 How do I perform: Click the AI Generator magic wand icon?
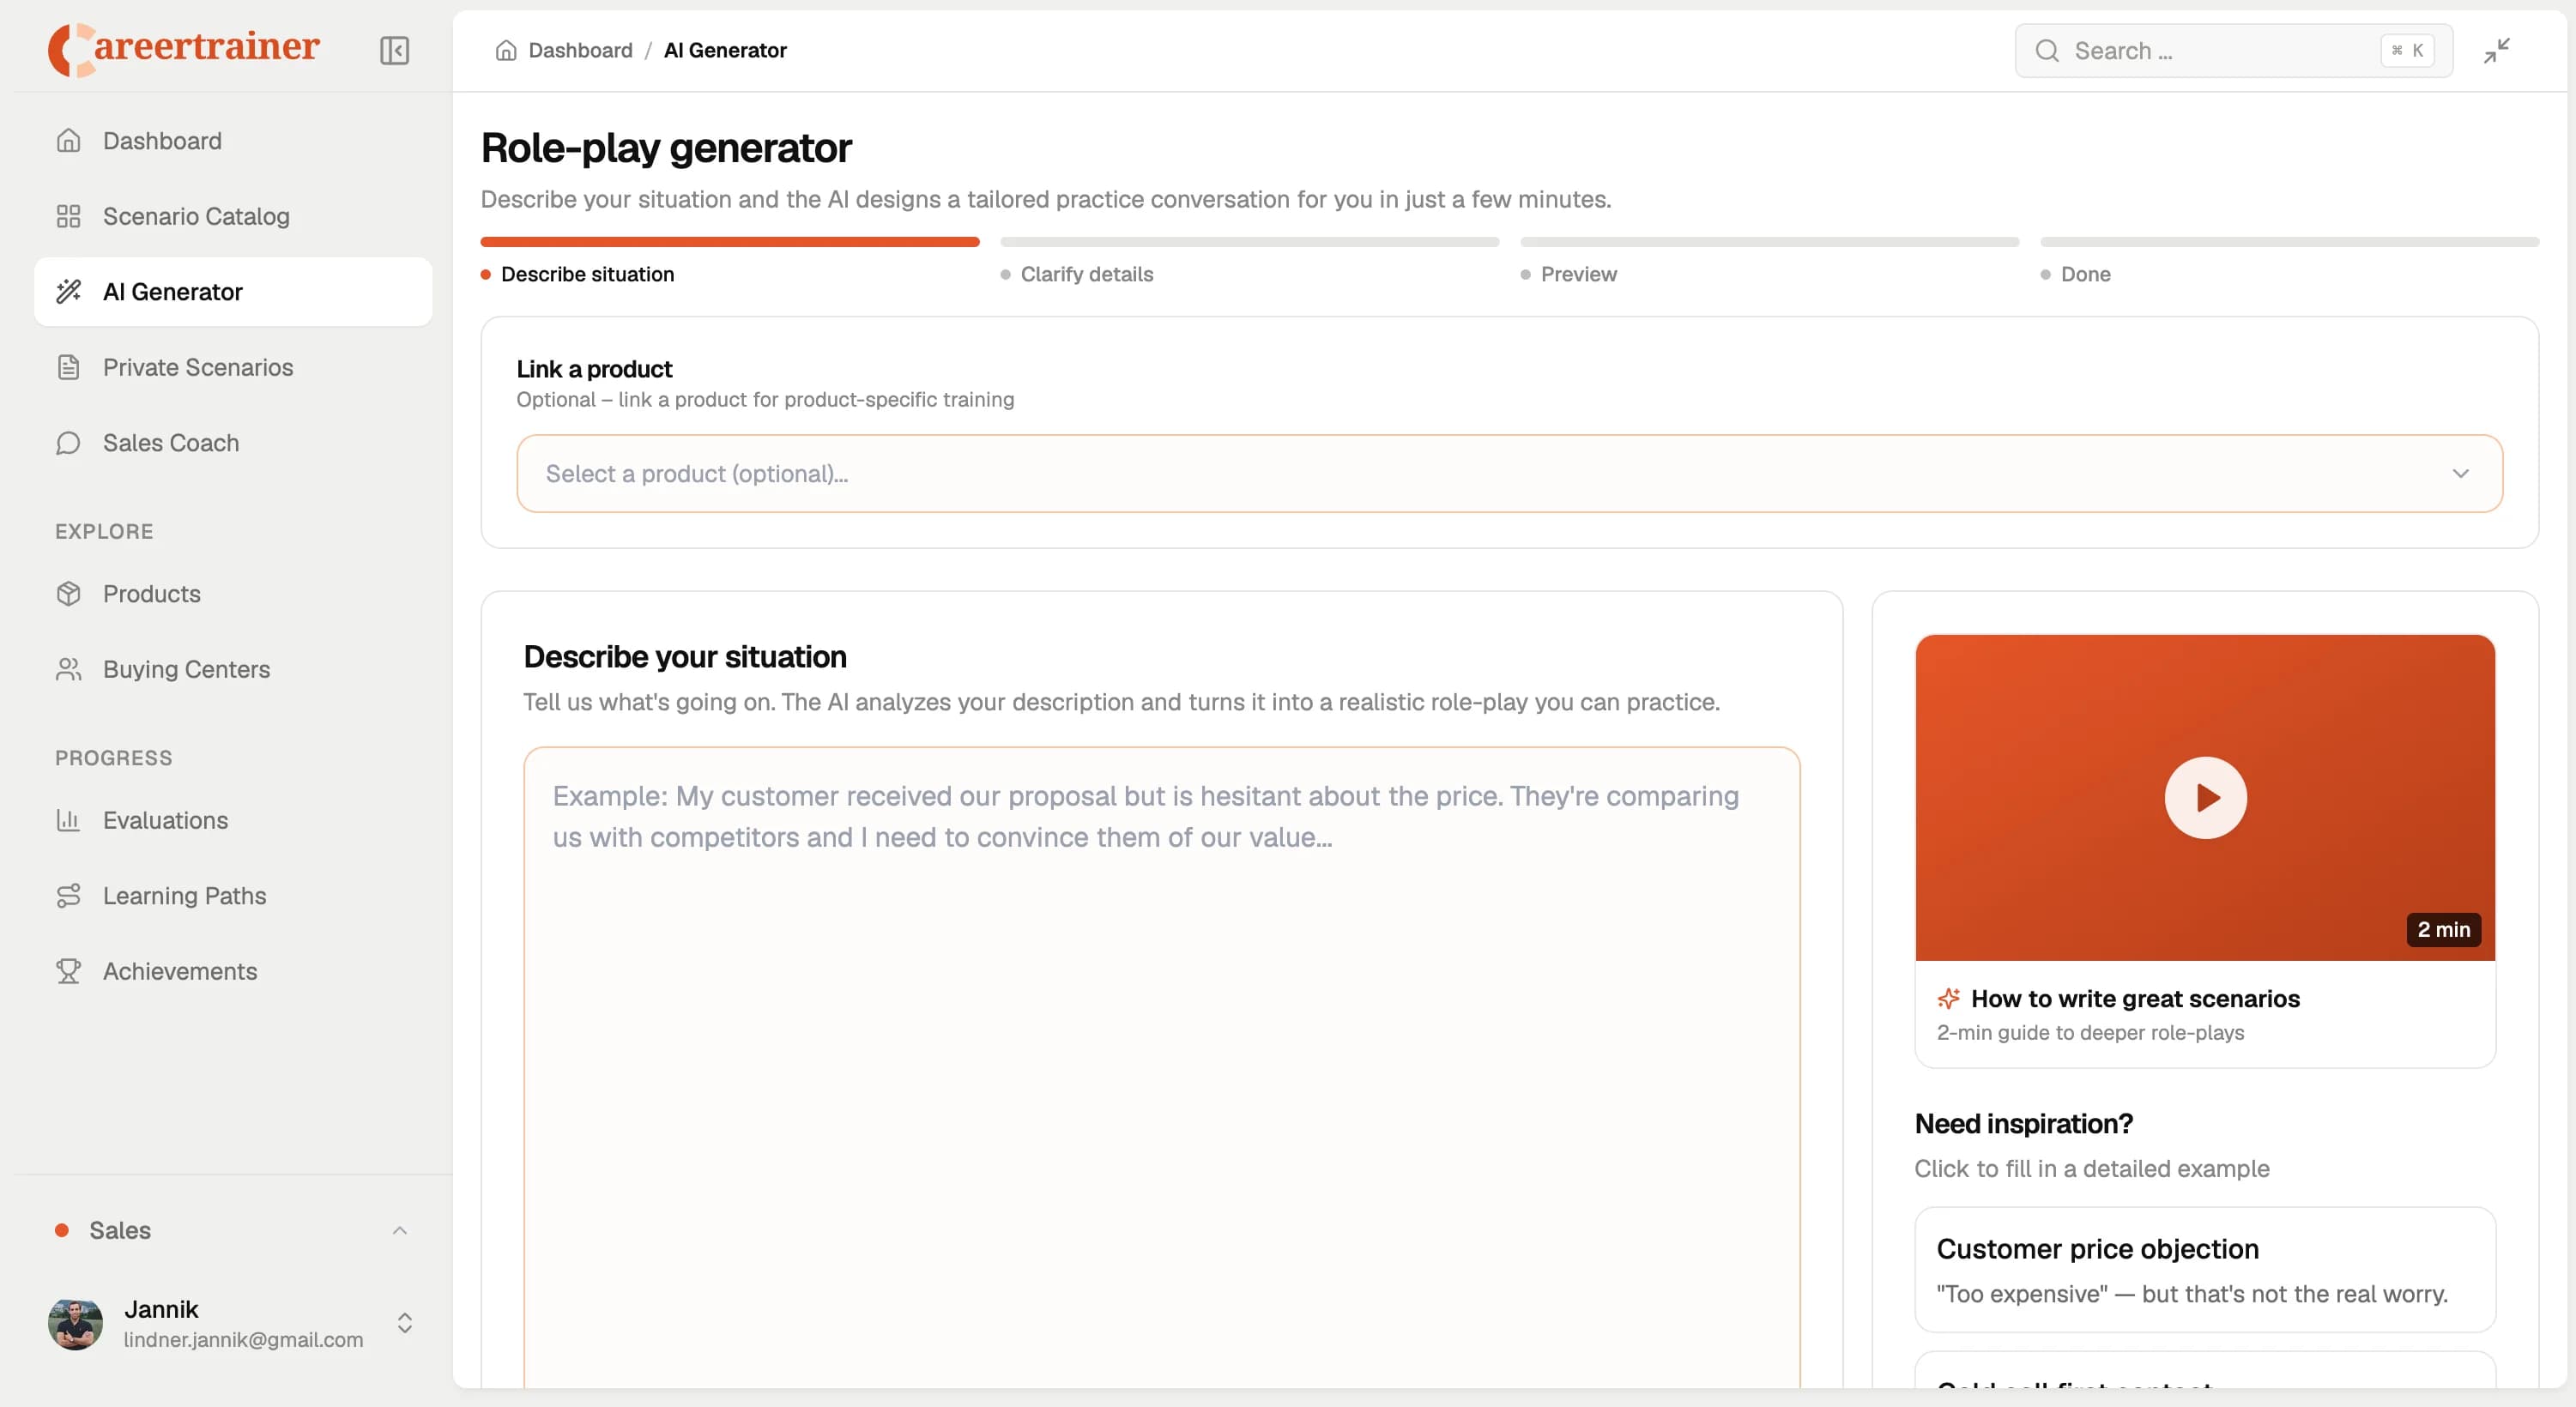(68, 292)
